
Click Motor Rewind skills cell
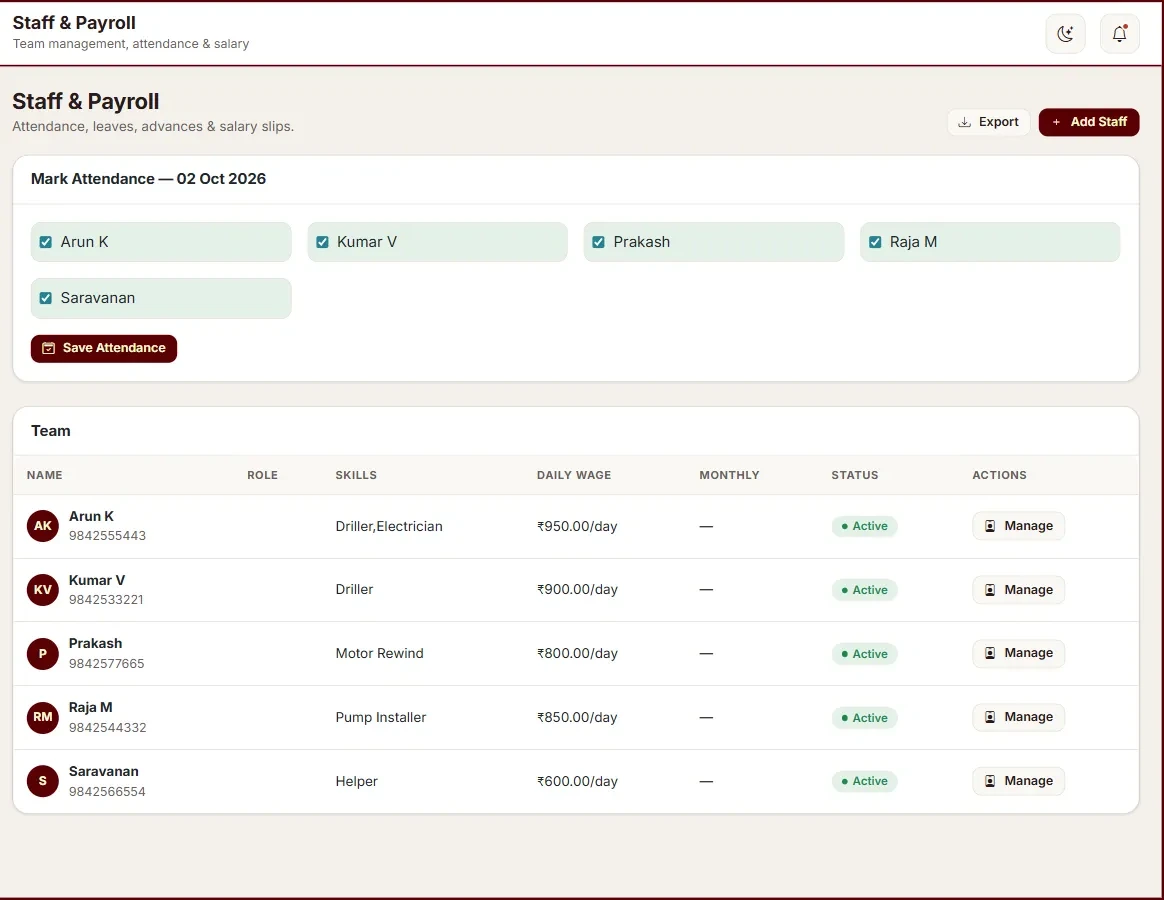point(379,653)
